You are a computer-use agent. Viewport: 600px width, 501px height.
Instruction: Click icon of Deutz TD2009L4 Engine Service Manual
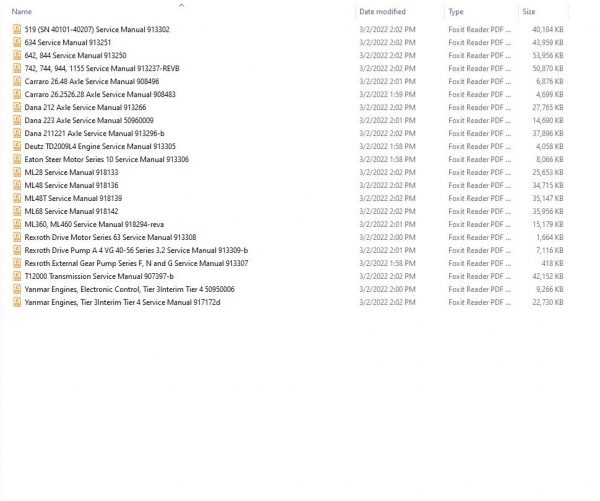[17, 147]
